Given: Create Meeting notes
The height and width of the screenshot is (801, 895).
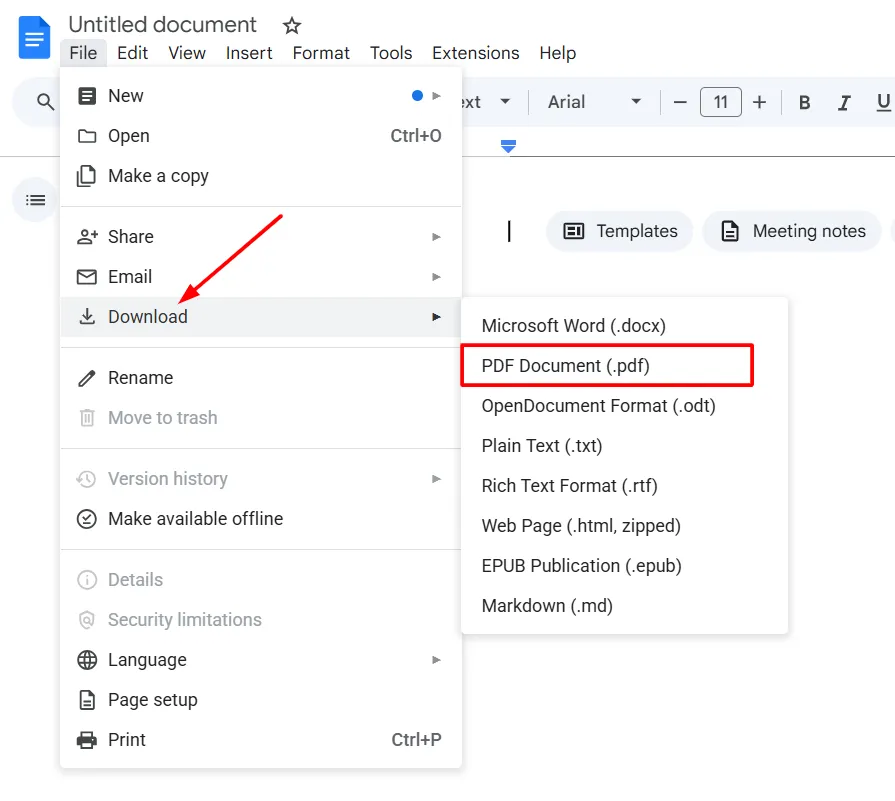Looking at the screenshot, I should (791, 231).
